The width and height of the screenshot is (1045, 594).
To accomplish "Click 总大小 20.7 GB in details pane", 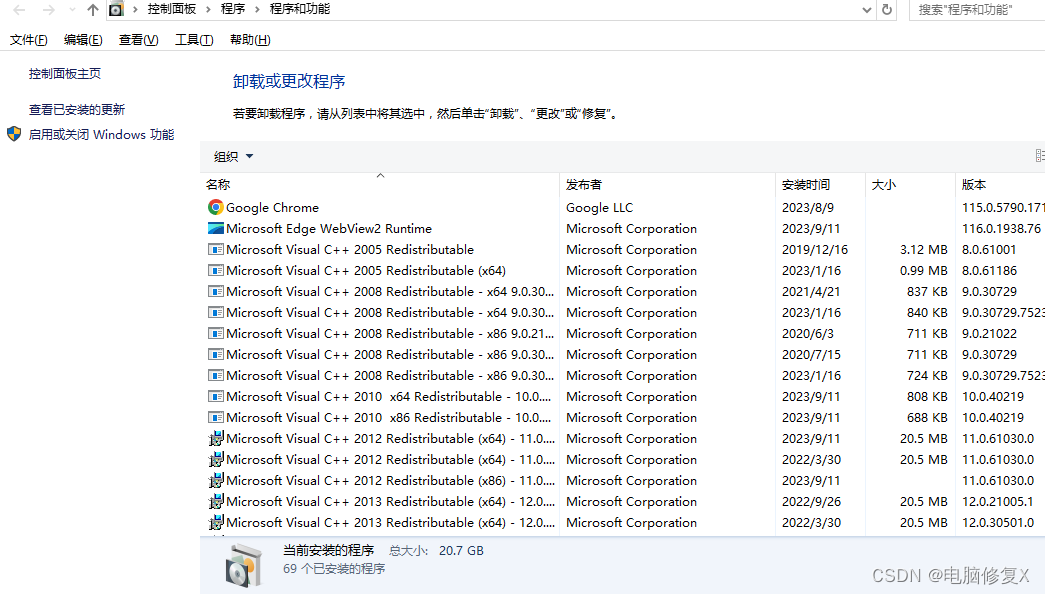I will pyautogui.click(x=437, y=551).
